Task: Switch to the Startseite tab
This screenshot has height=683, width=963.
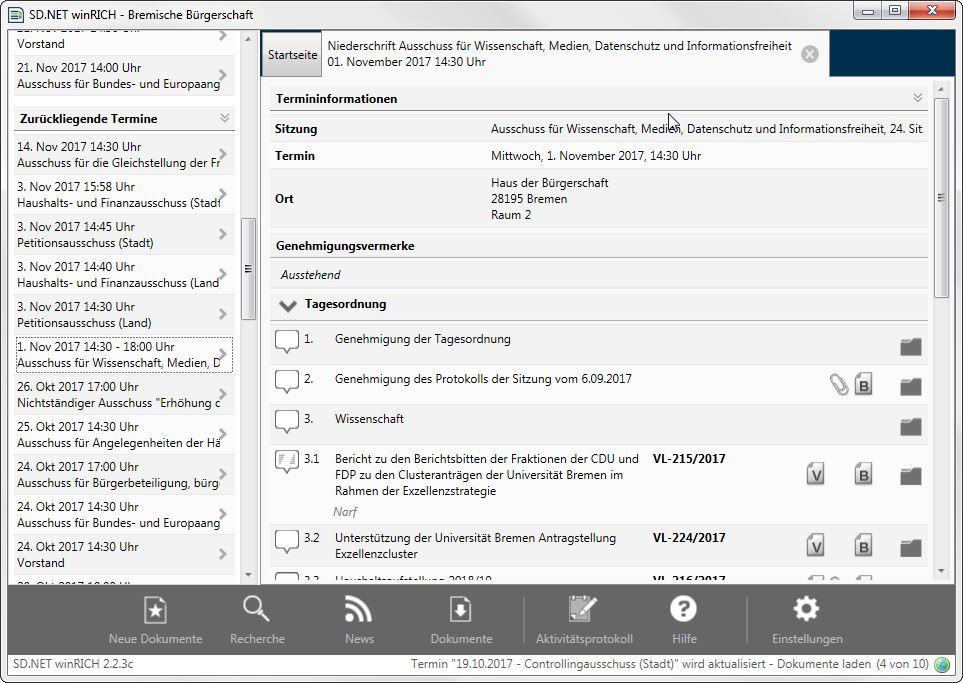Action: (291, 56)
